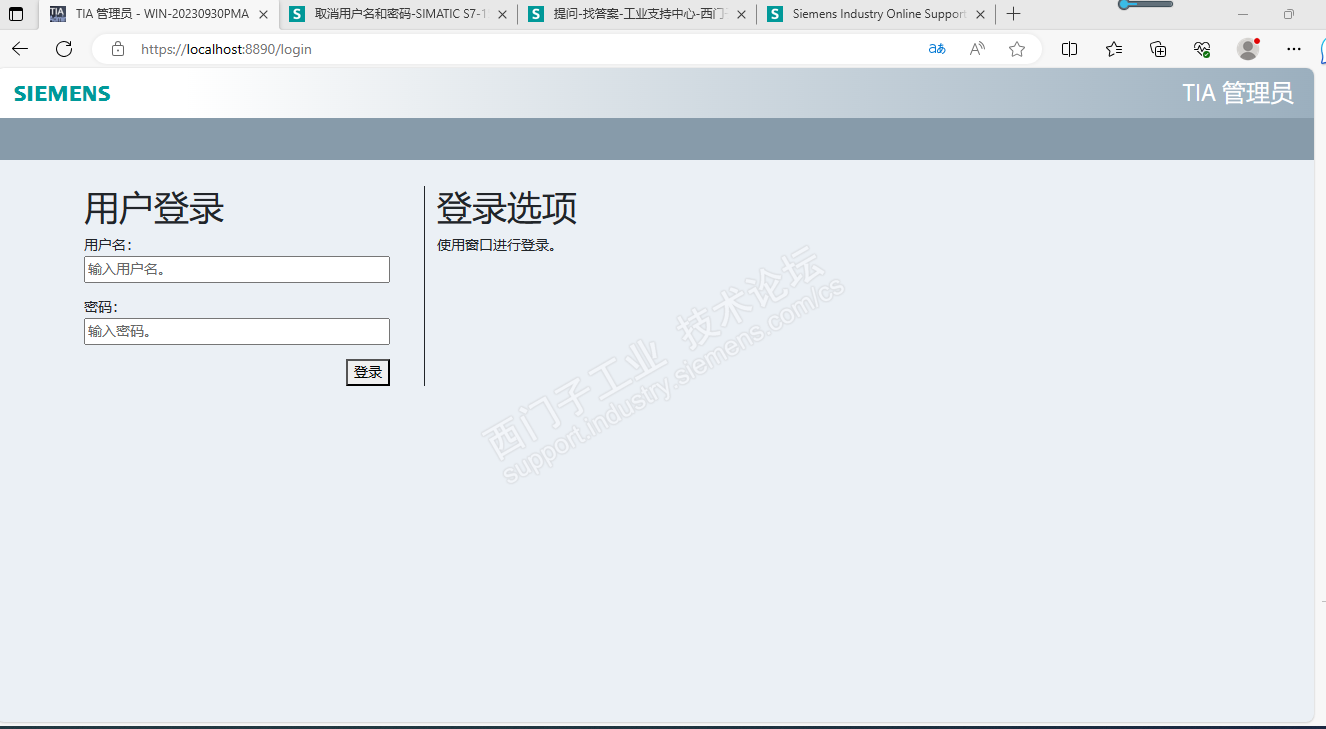Click the 登录 button
This screenshot has height=729, width=1326.
(368, 372)
